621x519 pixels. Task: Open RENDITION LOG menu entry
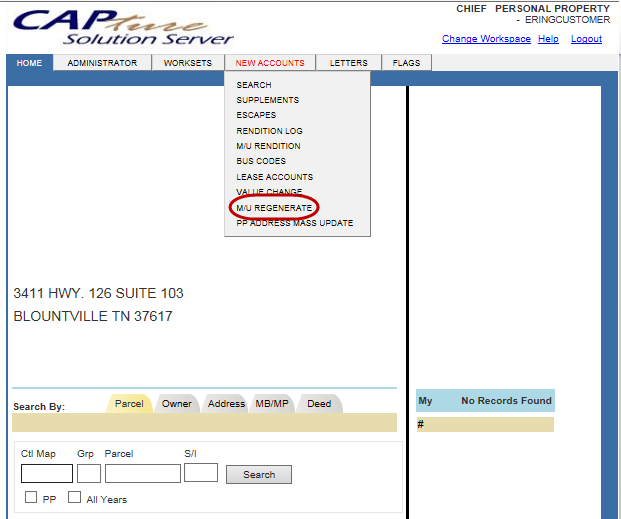tap(269, 131)
